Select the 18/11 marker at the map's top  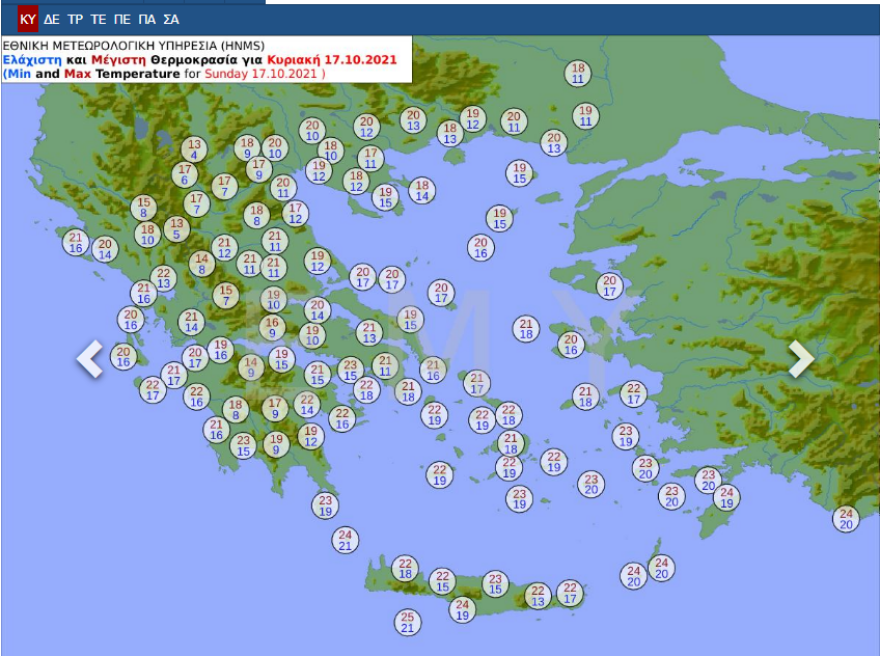coord(578,73)
